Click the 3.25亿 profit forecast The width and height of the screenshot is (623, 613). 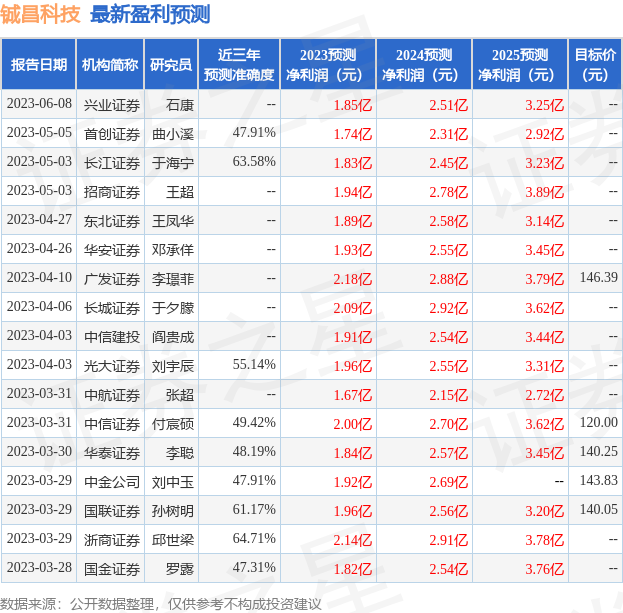[x=545, y=105]
